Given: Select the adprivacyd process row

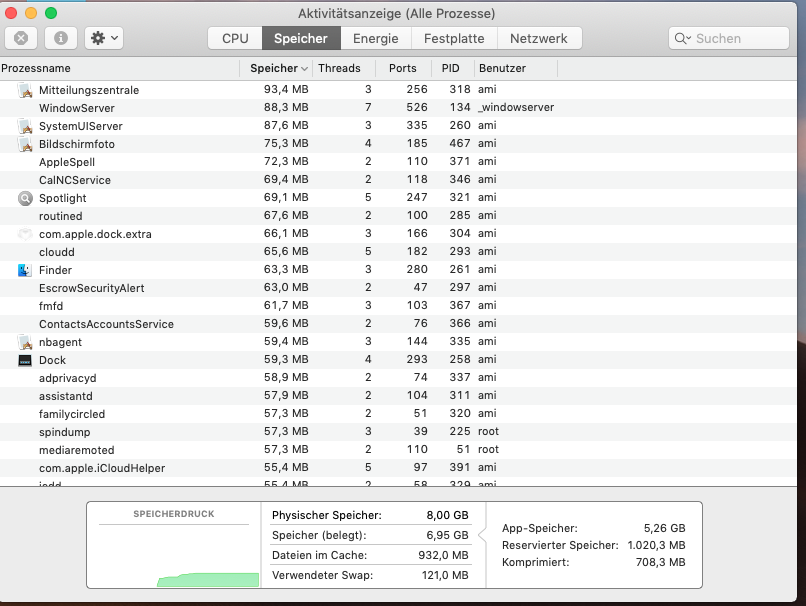Looking at the screenshot, I should click(x=398, y=378).
